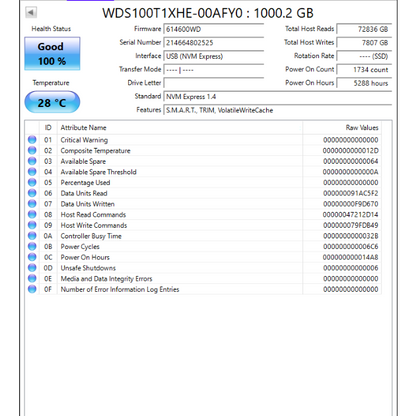Select the Power Cycles attribute name

(x=80, y=247)
